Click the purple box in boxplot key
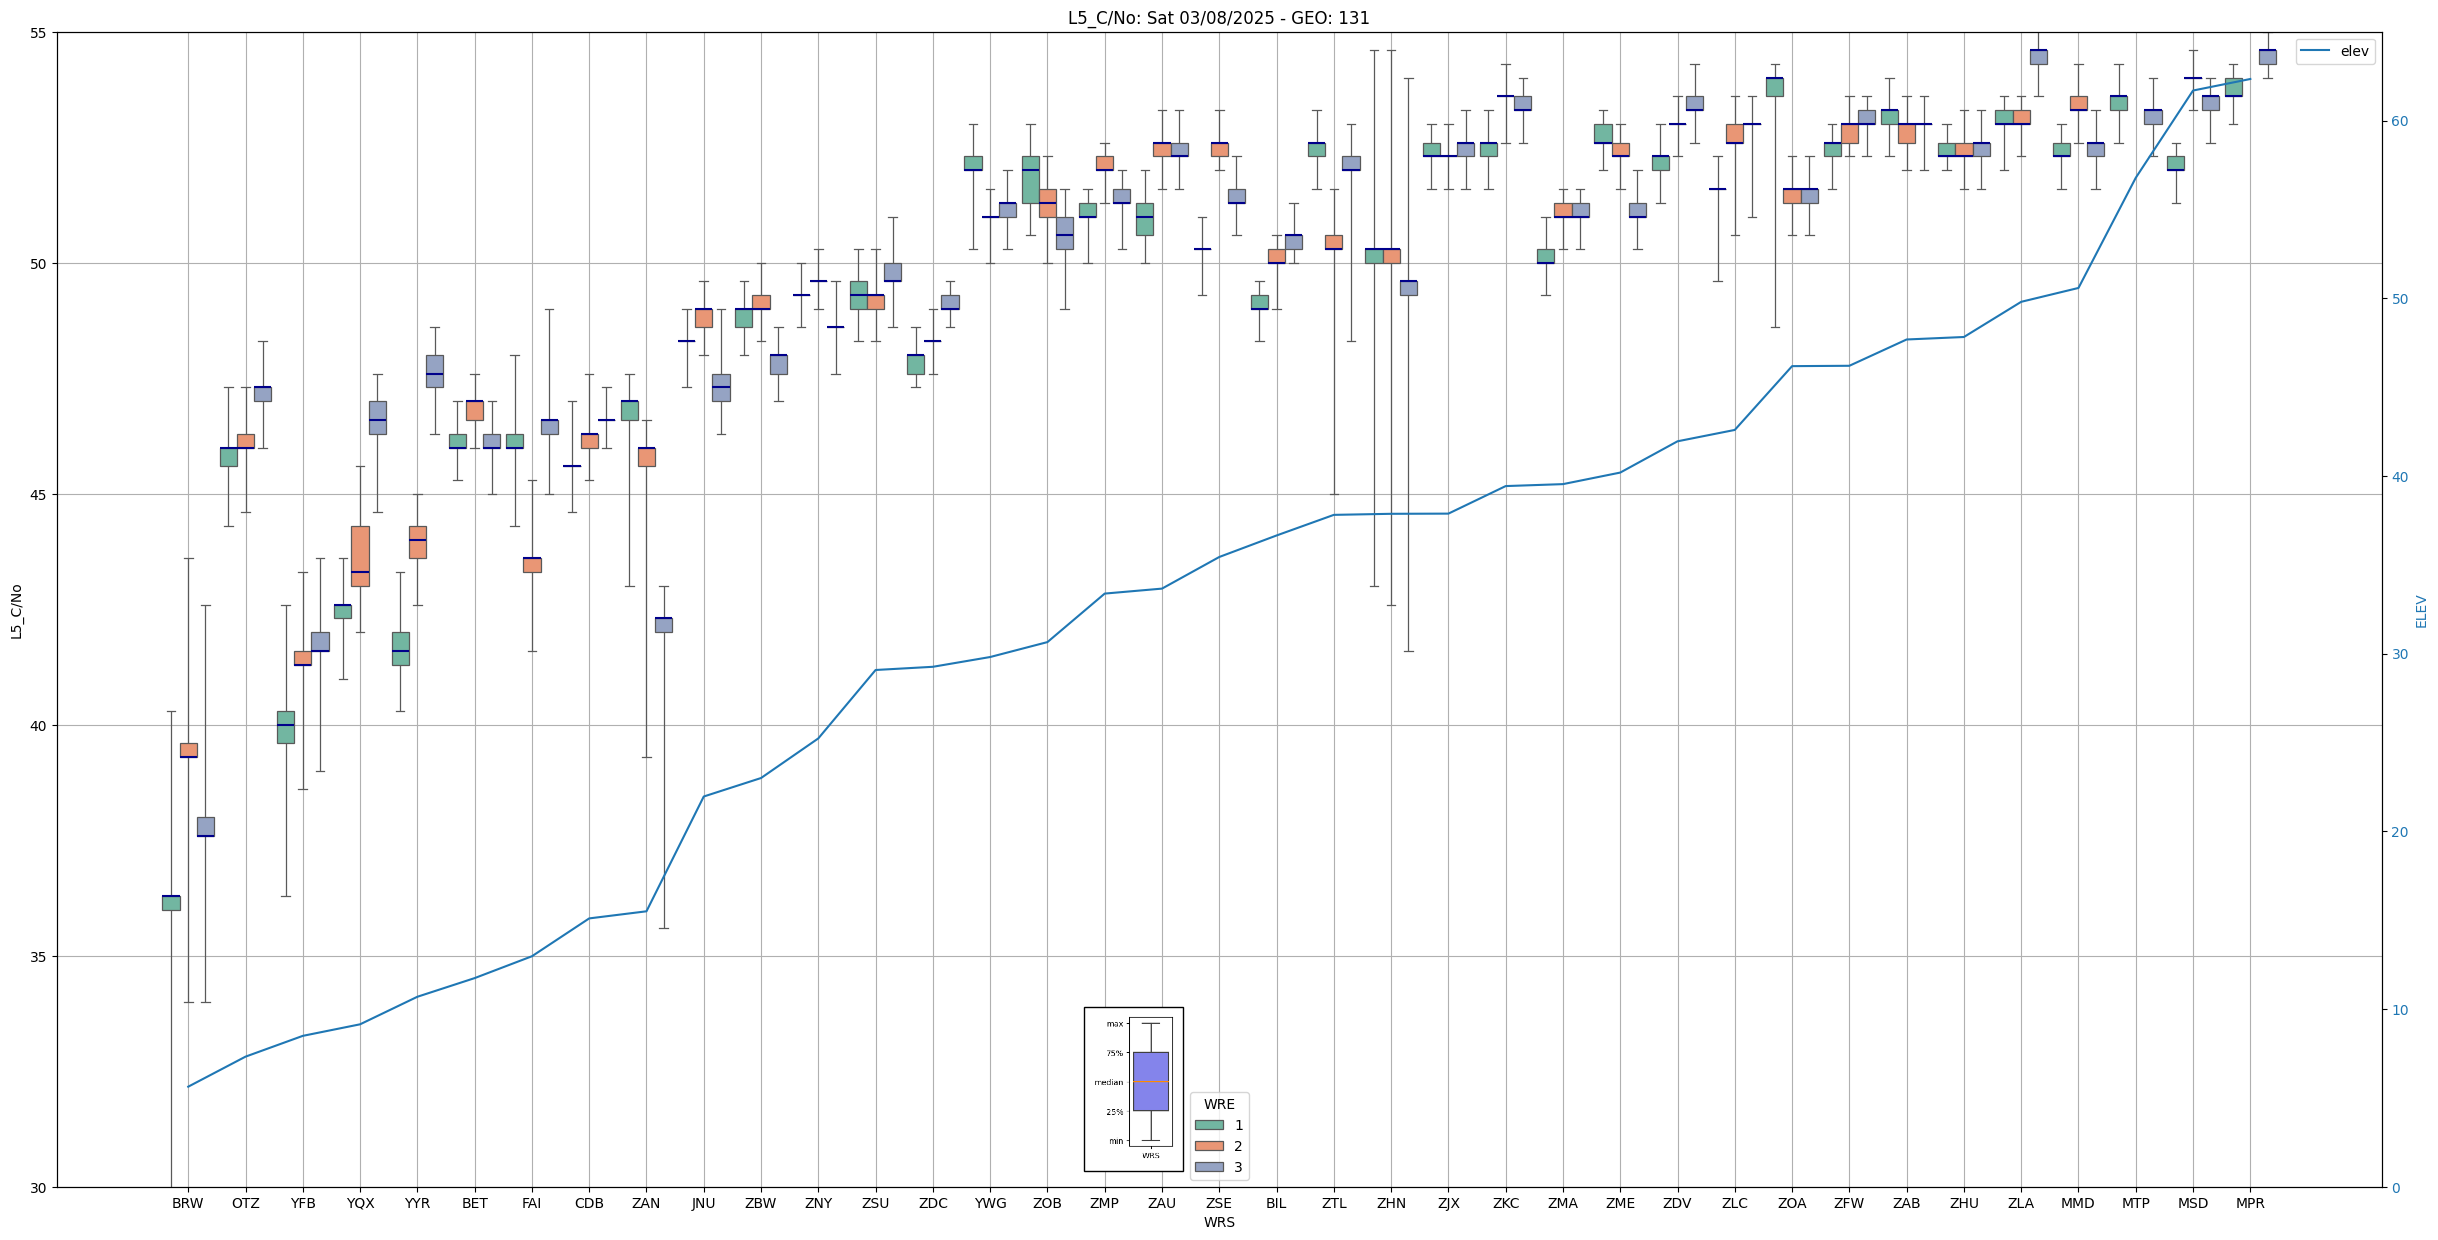The height and width of the screenshot is (1240, 2438). pos(1150,1081)
